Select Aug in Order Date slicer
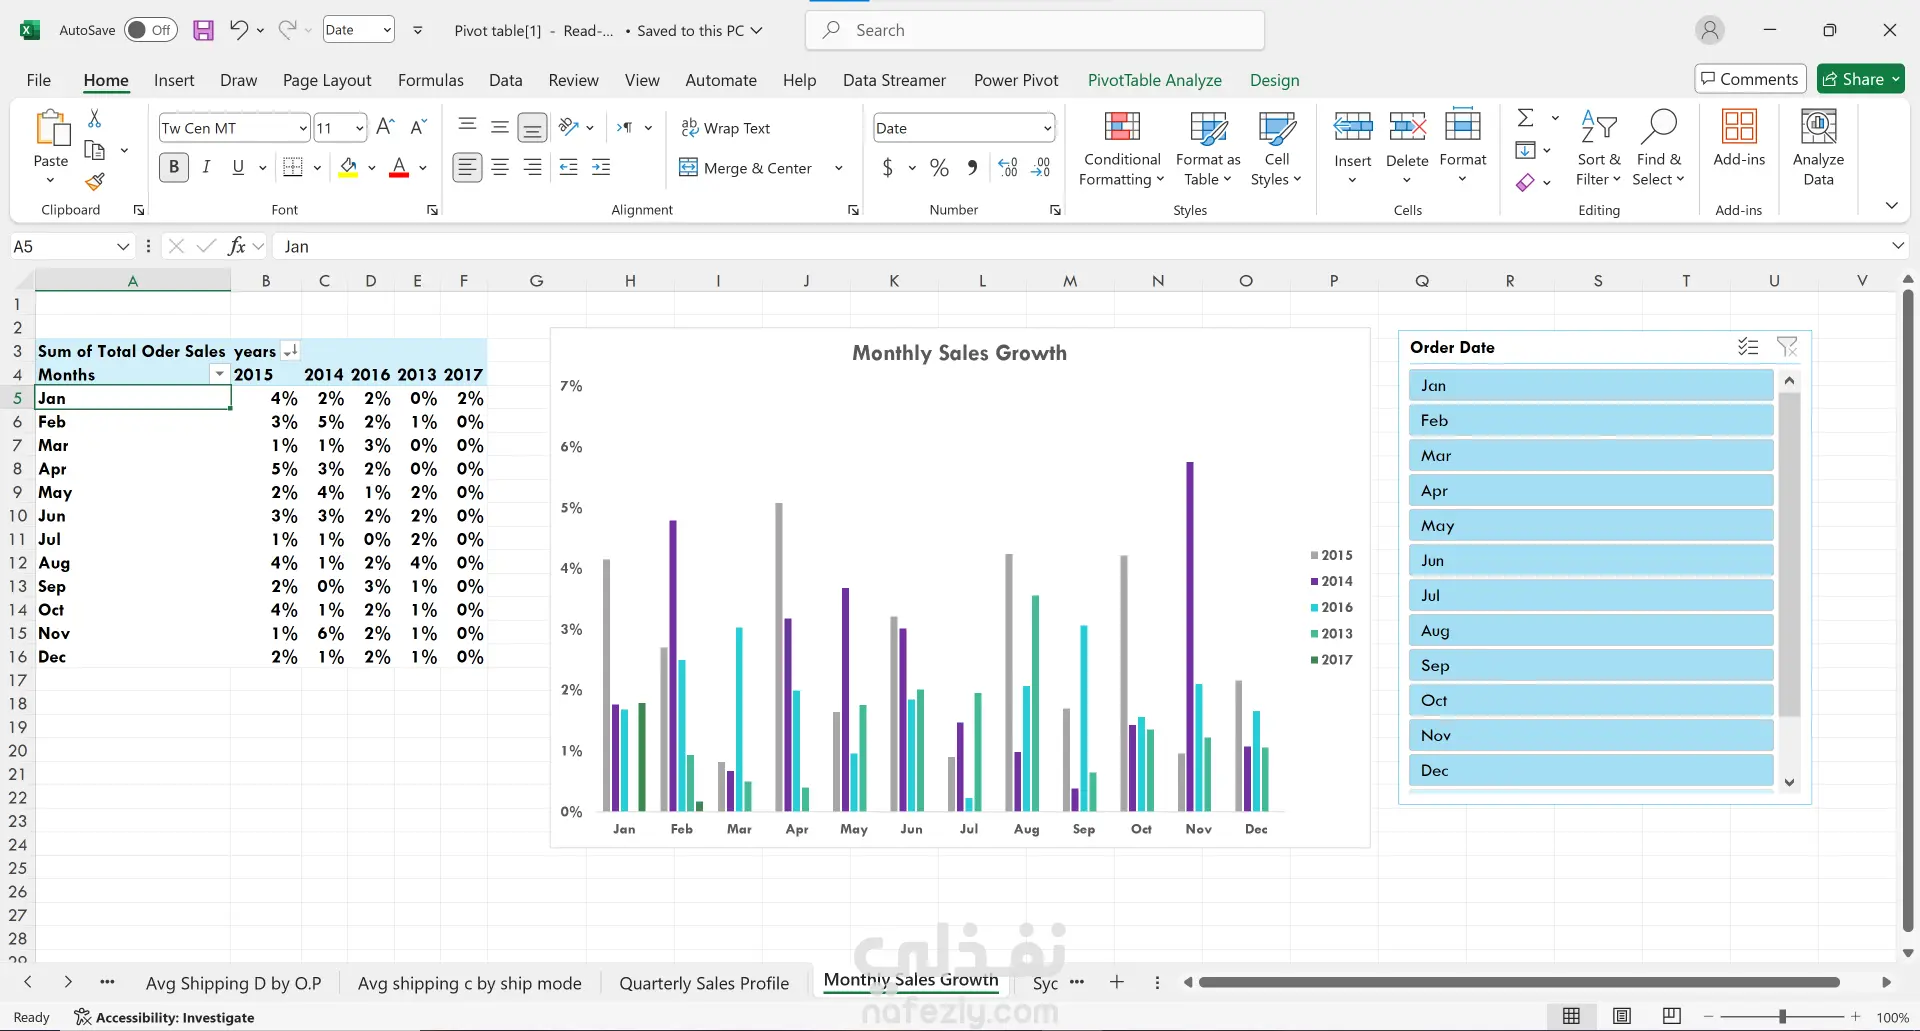1920x1031 pixels. 1590,631
